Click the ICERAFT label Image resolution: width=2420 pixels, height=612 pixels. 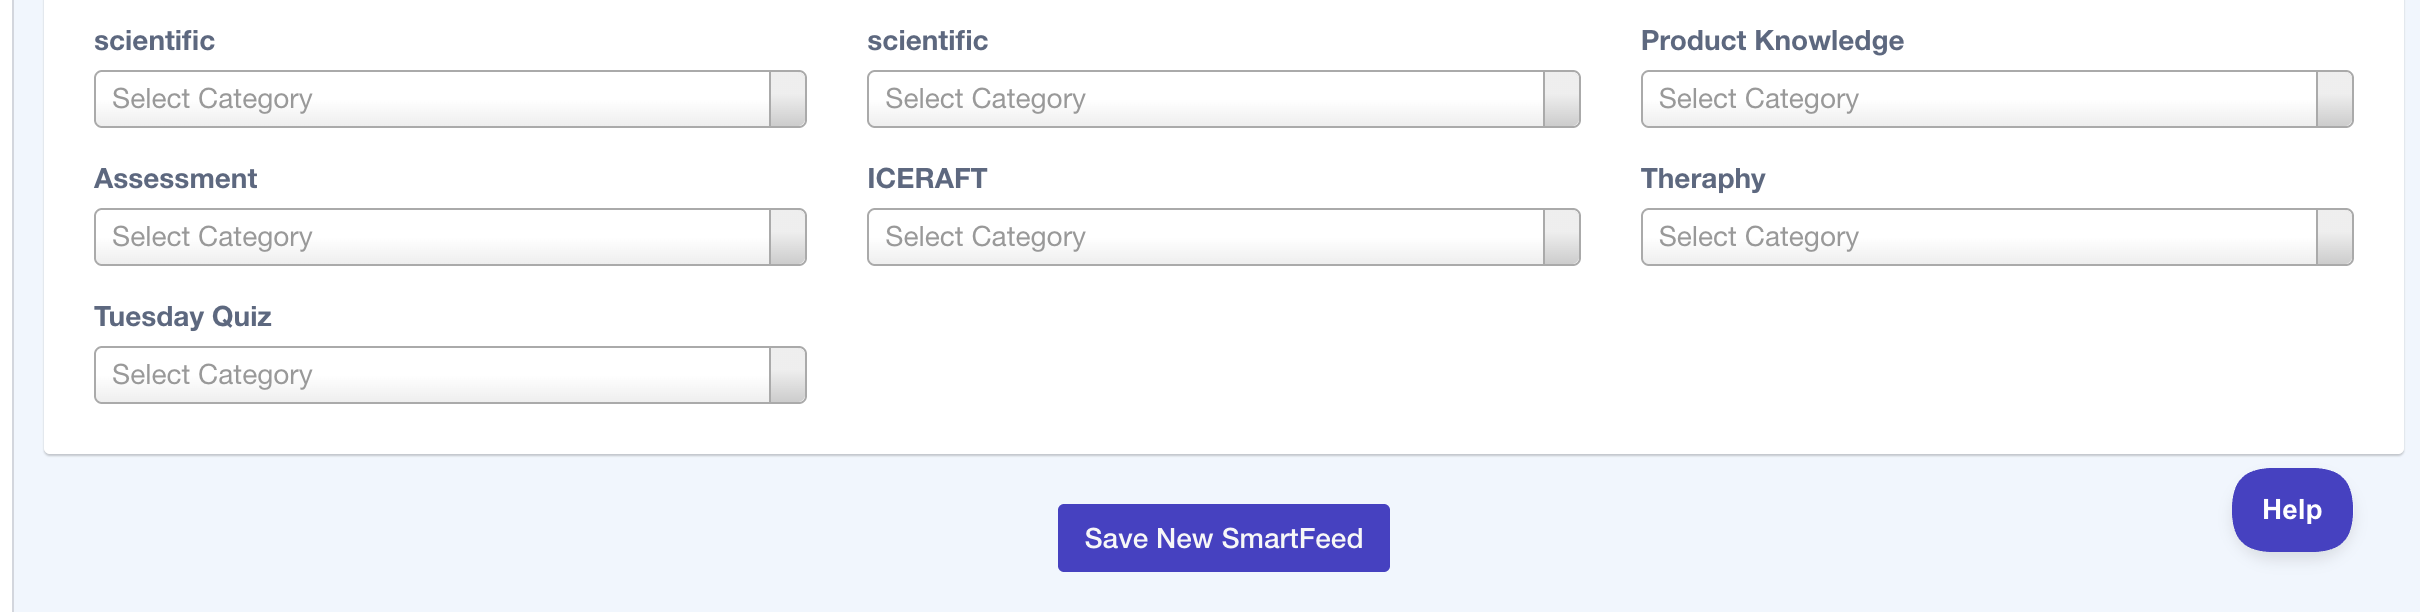pyautogui.click(x=927, y=179)
